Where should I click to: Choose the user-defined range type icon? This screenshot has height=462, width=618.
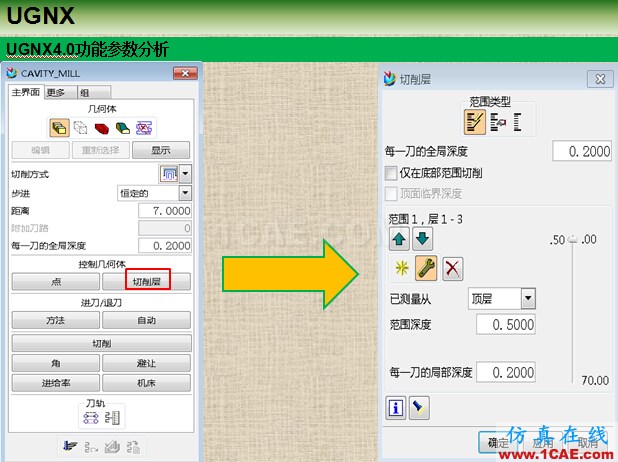pyautogui.click(x=498, y=122)
